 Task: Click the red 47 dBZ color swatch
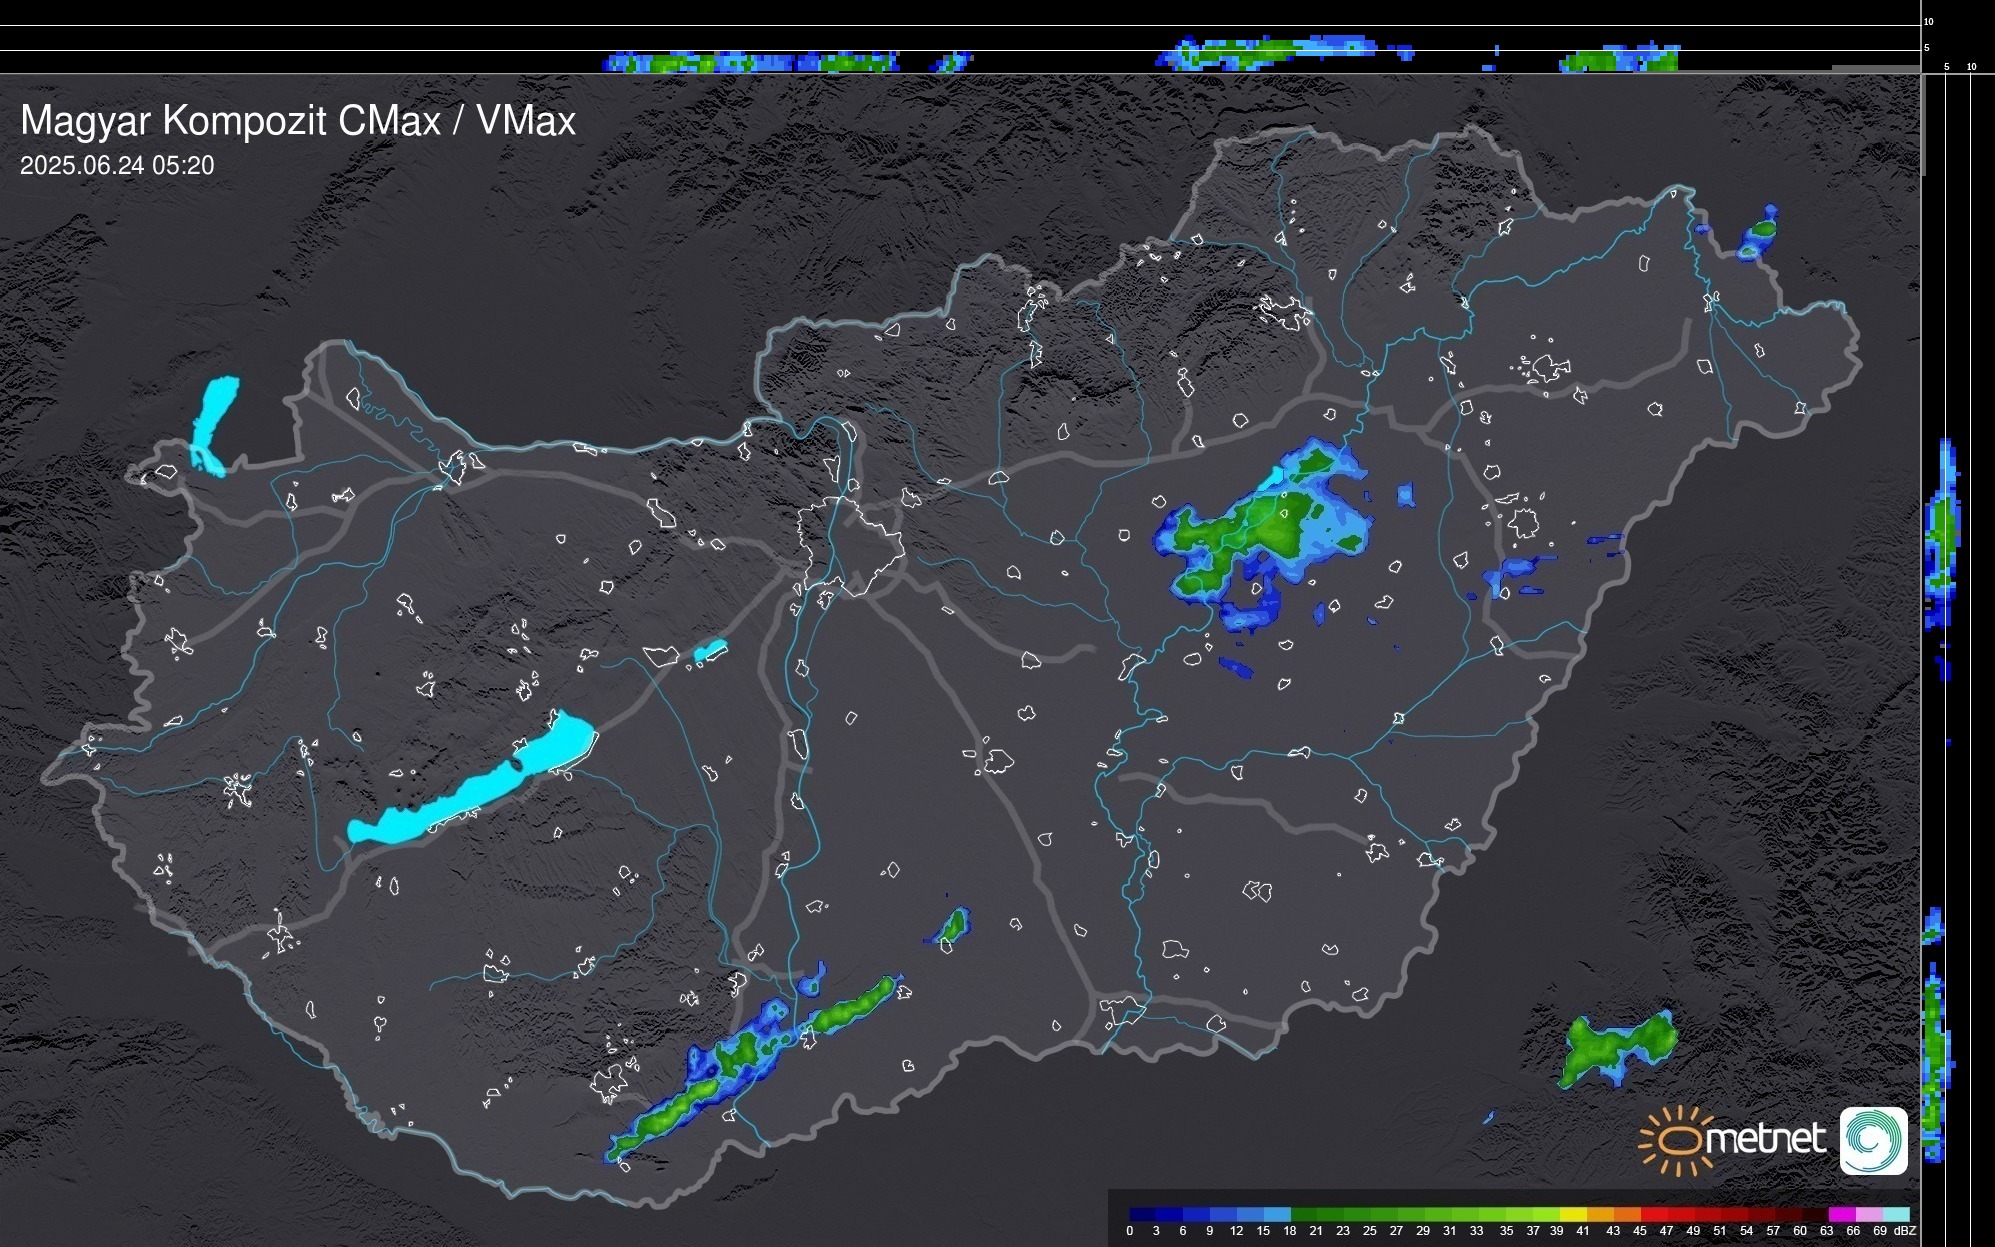(x=1680, y=1214)
